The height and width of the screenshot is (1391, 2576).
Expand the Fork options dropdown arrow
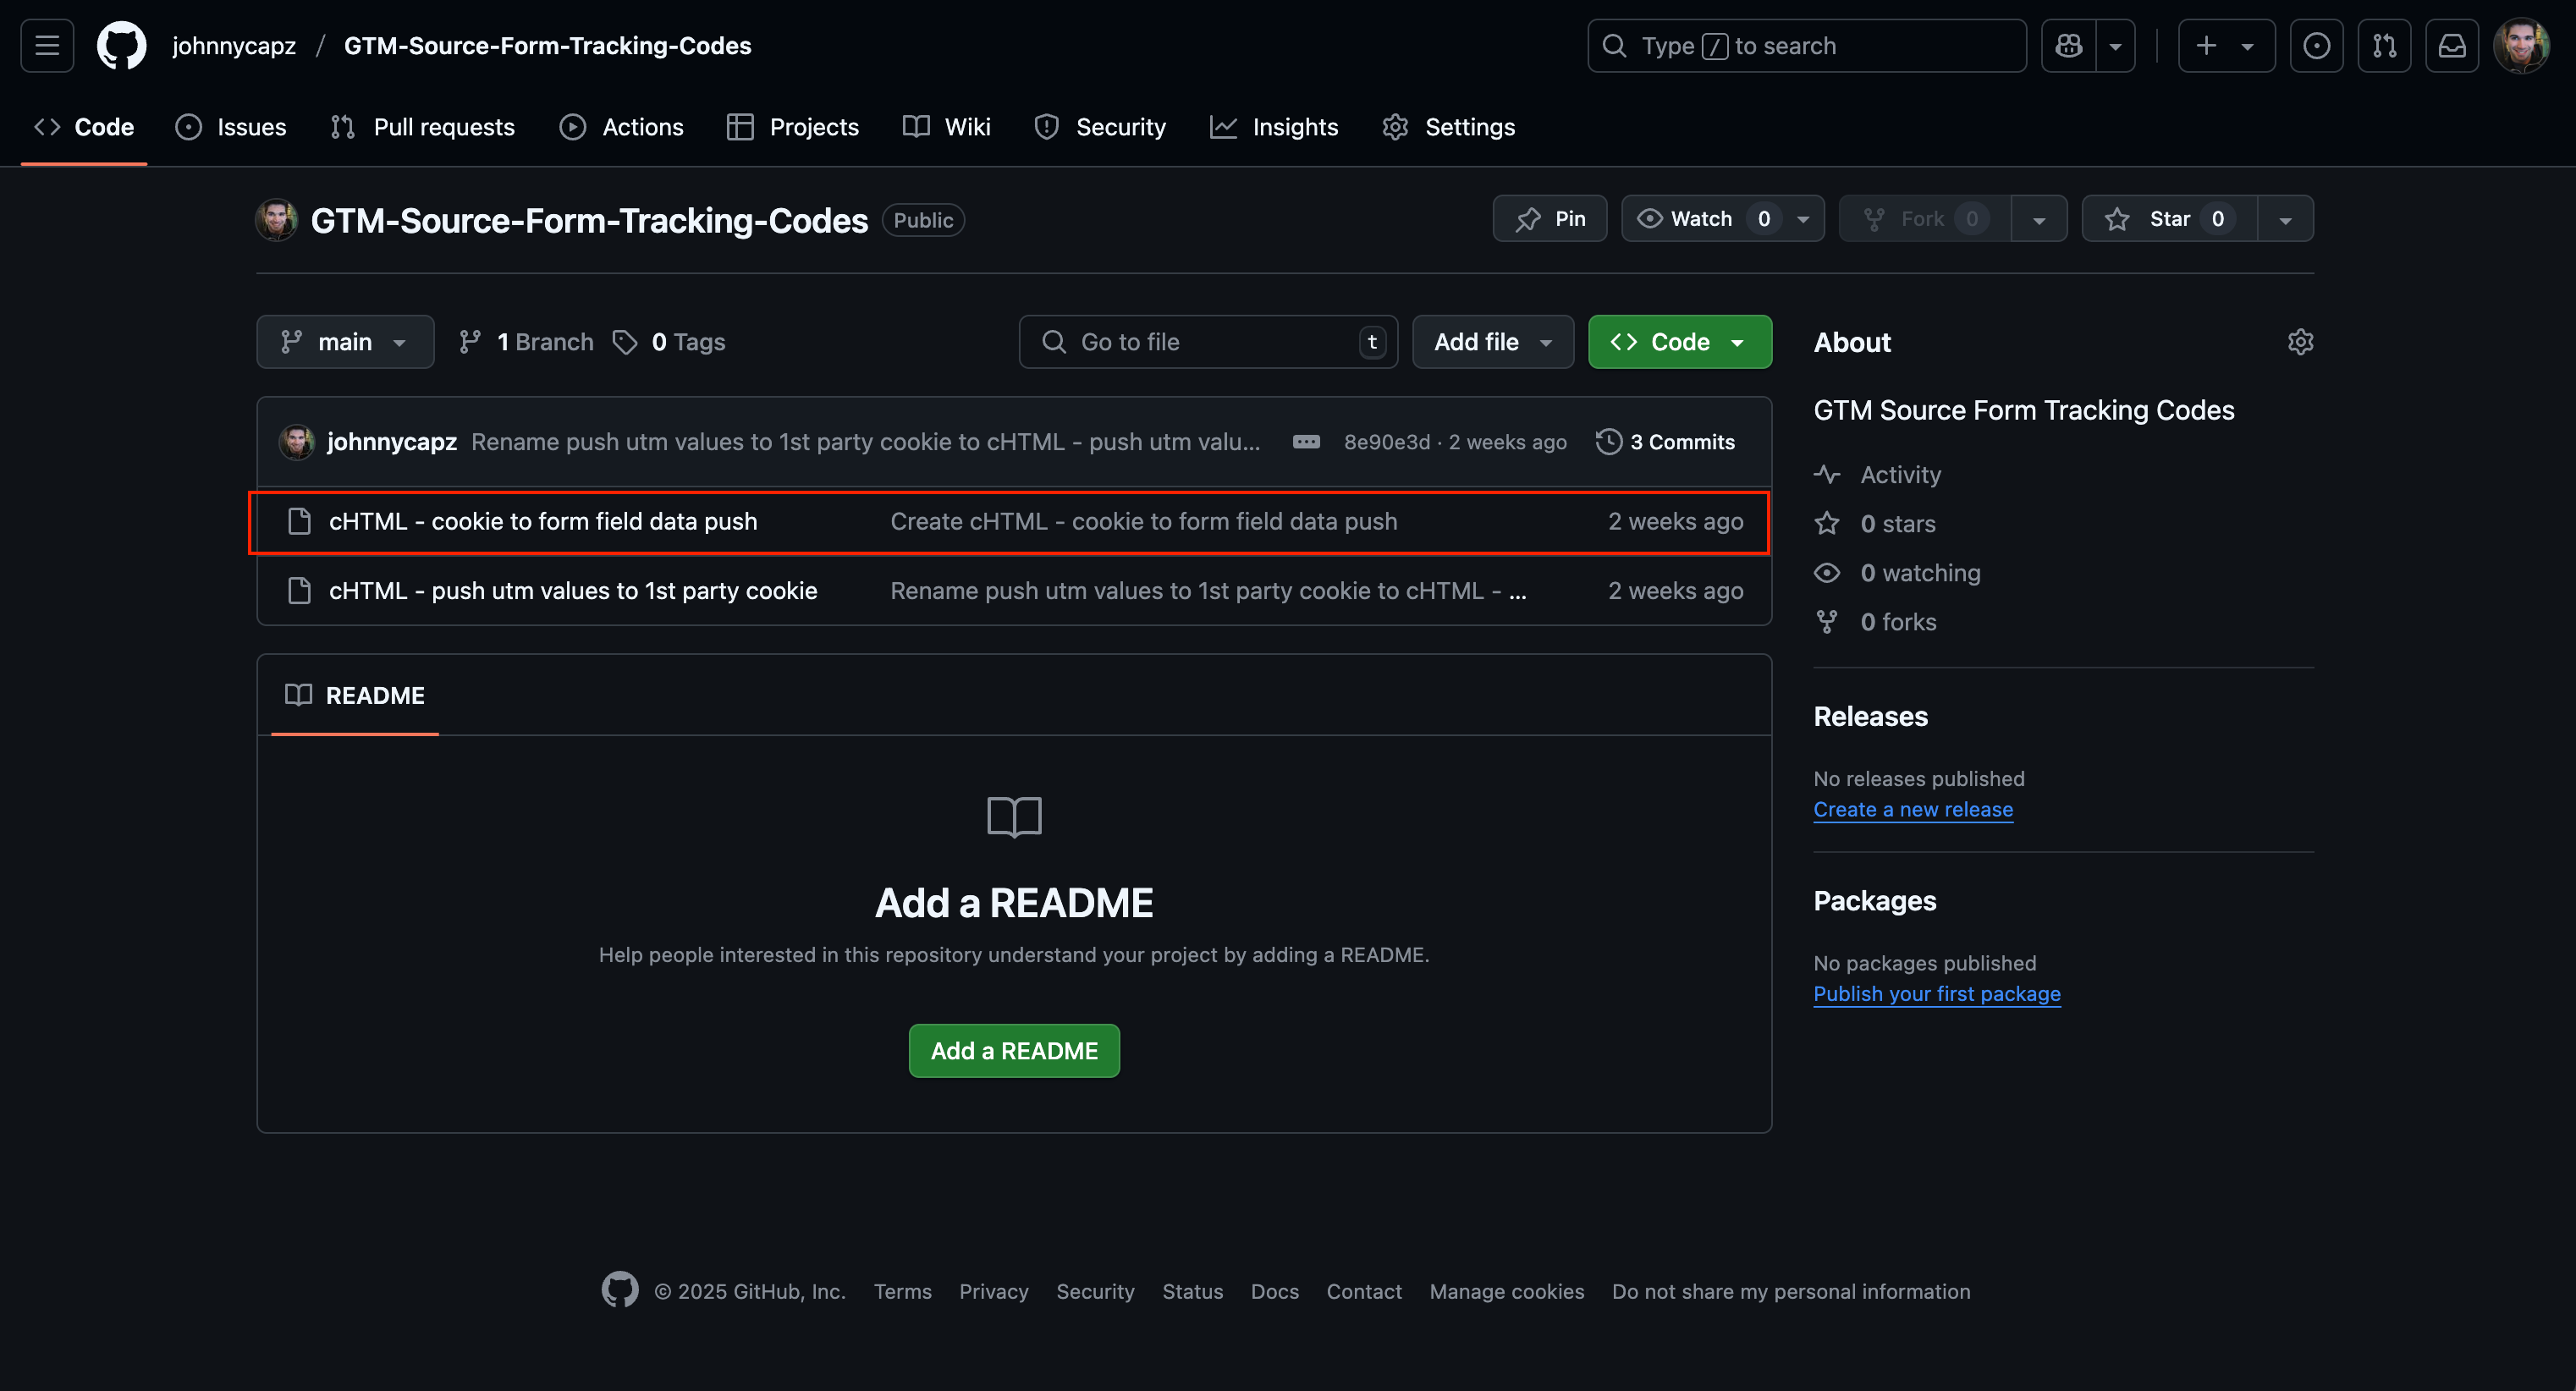[x=2039, y=218]
